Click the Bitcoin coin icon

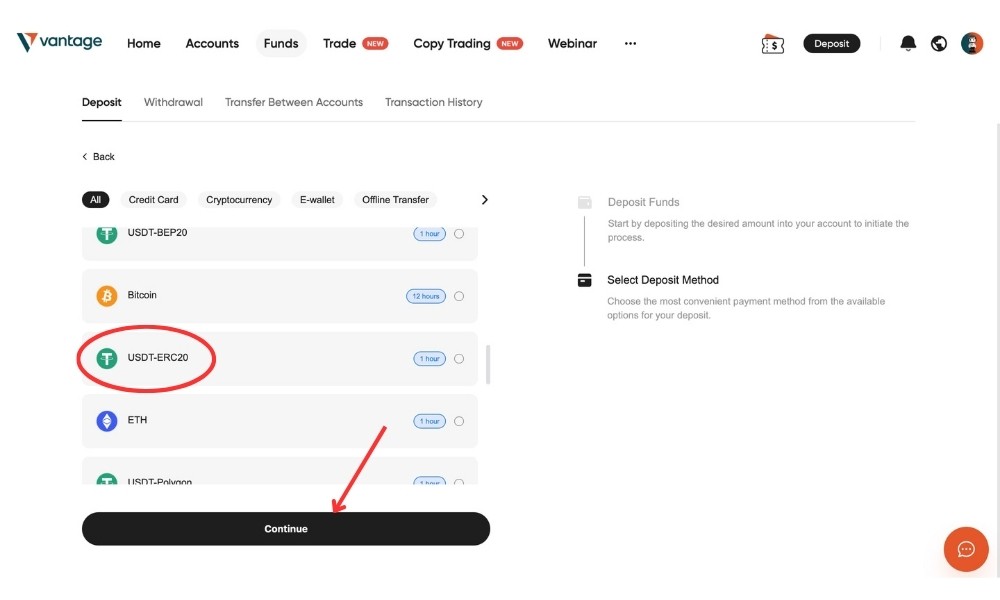pos(107,296)
